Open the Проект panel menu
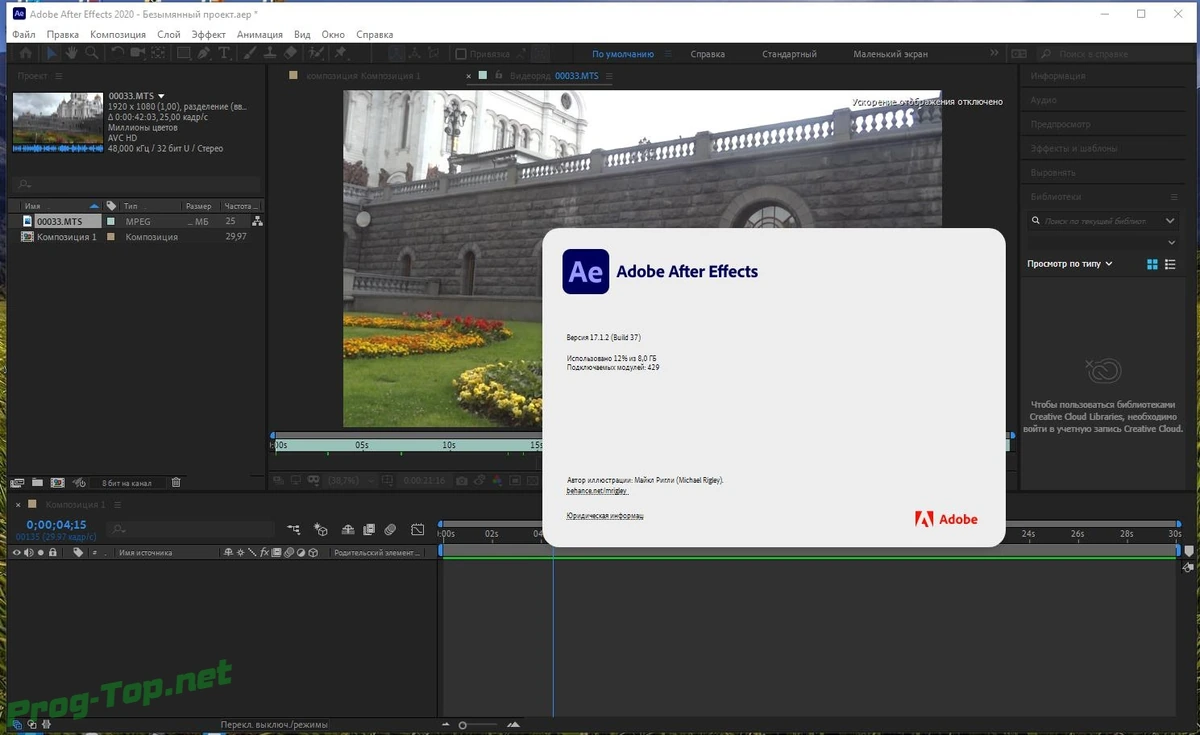The image size is (1200, 735). pyautogui.click(x=58, y=76)
